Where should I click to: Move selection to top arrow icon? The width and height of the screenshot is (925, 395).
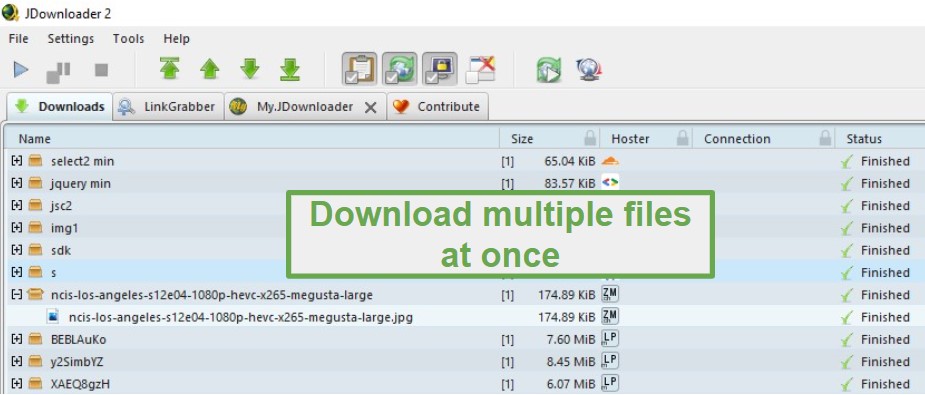[x=169, y=69]
